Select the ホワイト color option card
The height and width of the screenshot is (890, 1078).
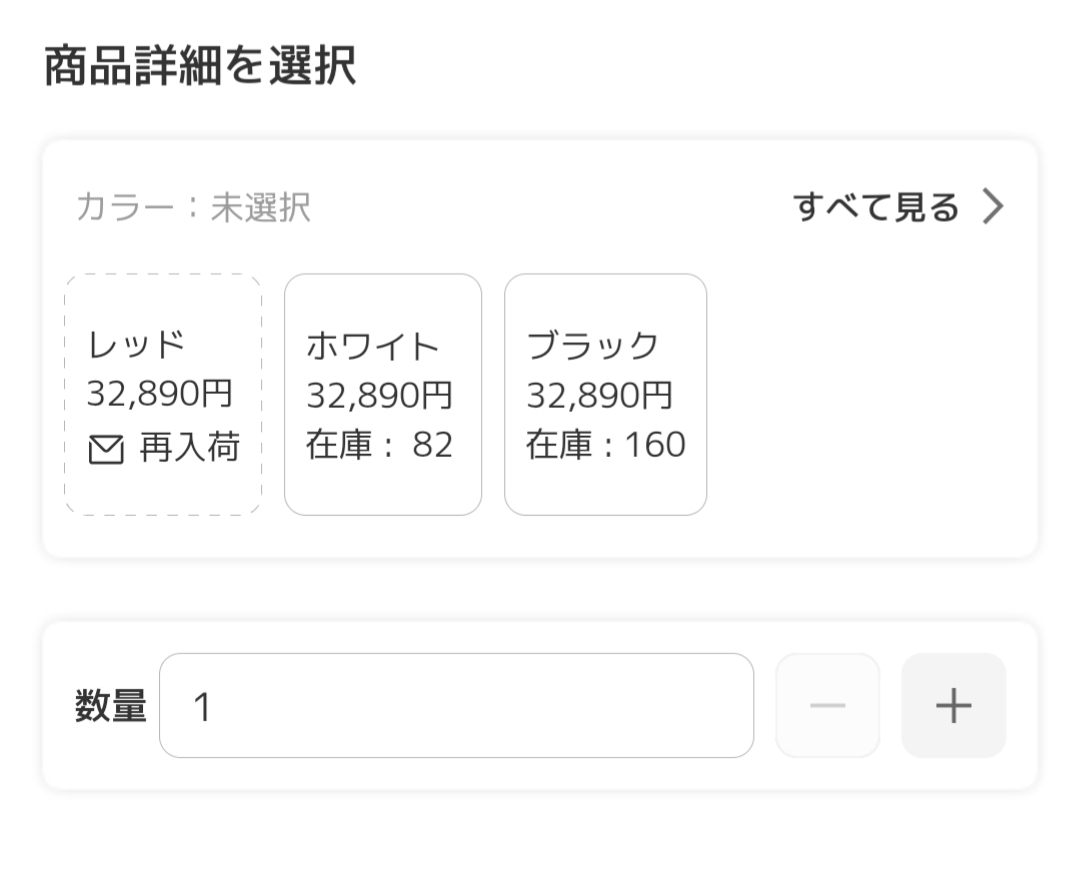point(383,394)
